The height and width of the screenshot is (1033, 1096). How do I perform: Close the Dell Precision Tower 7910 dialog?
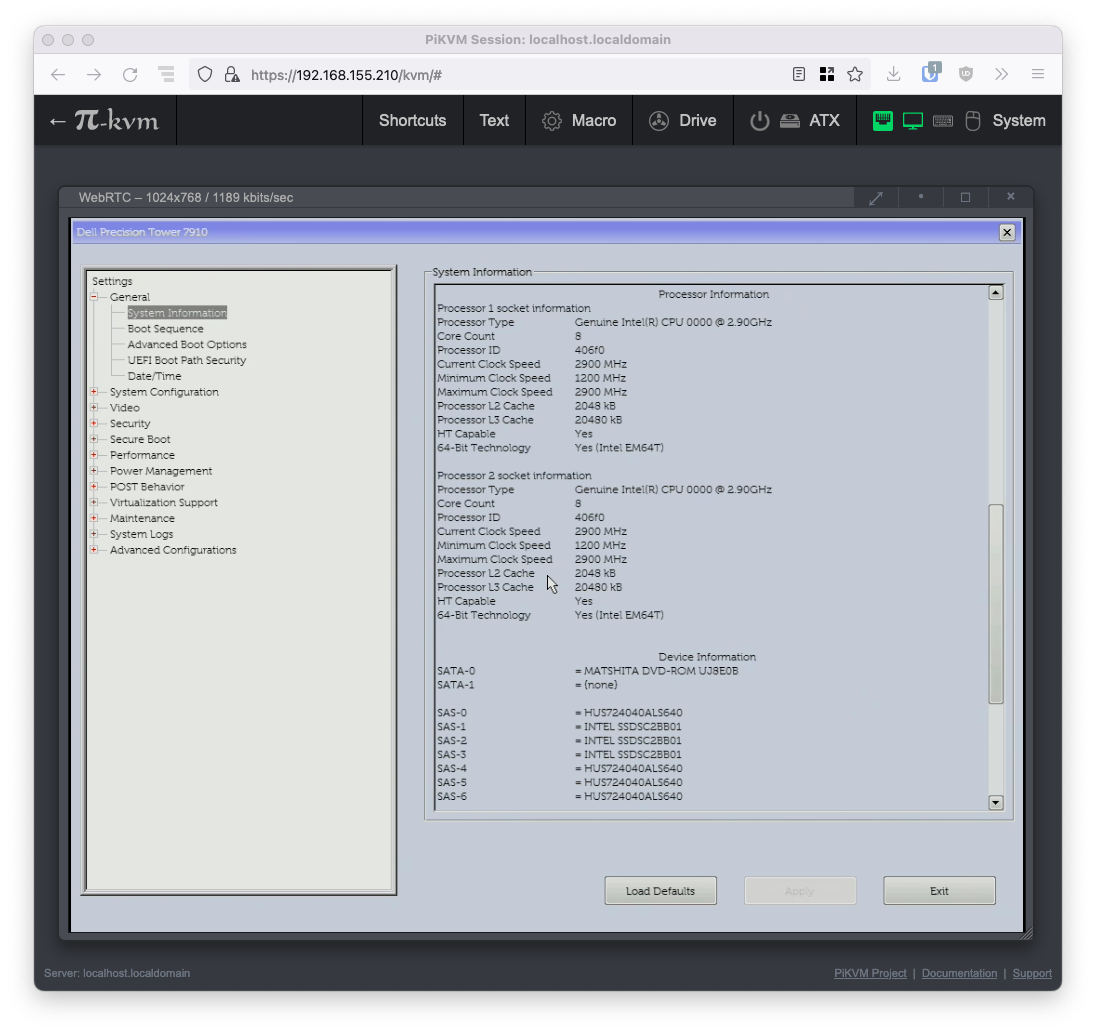1007,232
